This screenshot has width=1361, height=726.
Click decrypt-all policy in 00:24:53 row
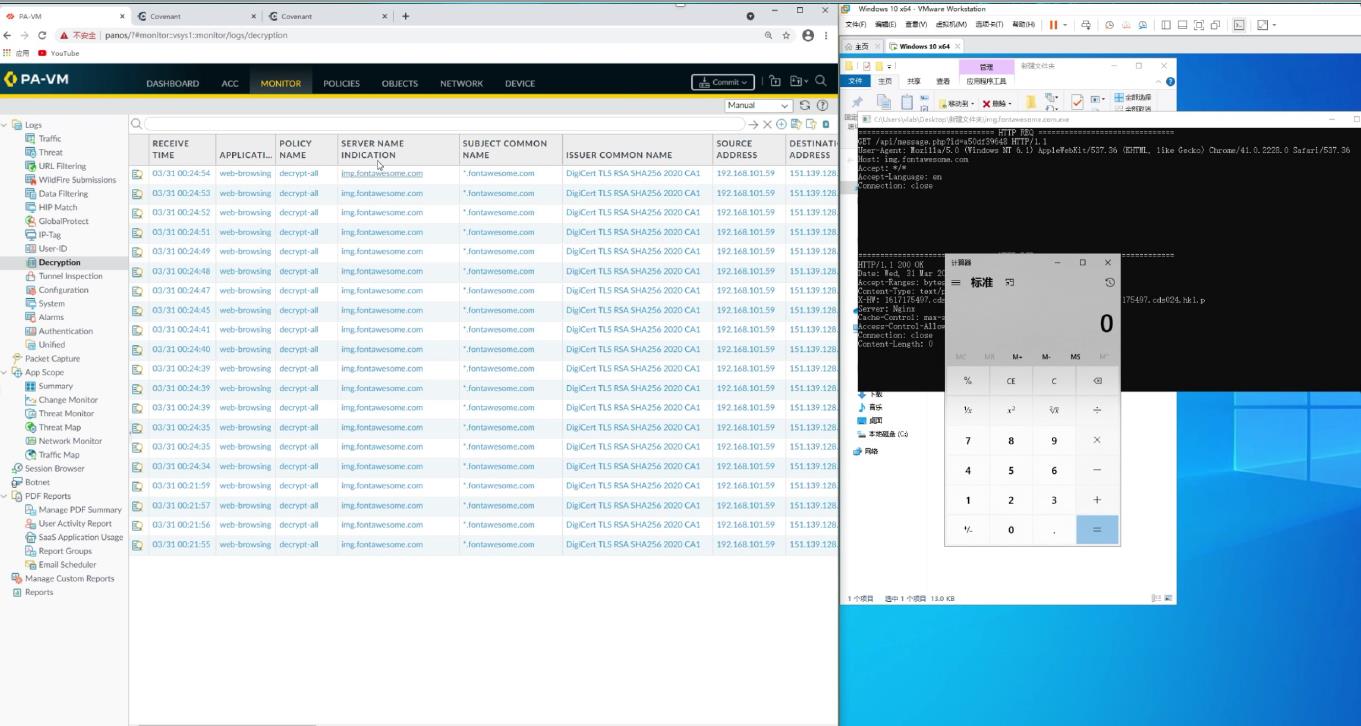click(299, 193)
